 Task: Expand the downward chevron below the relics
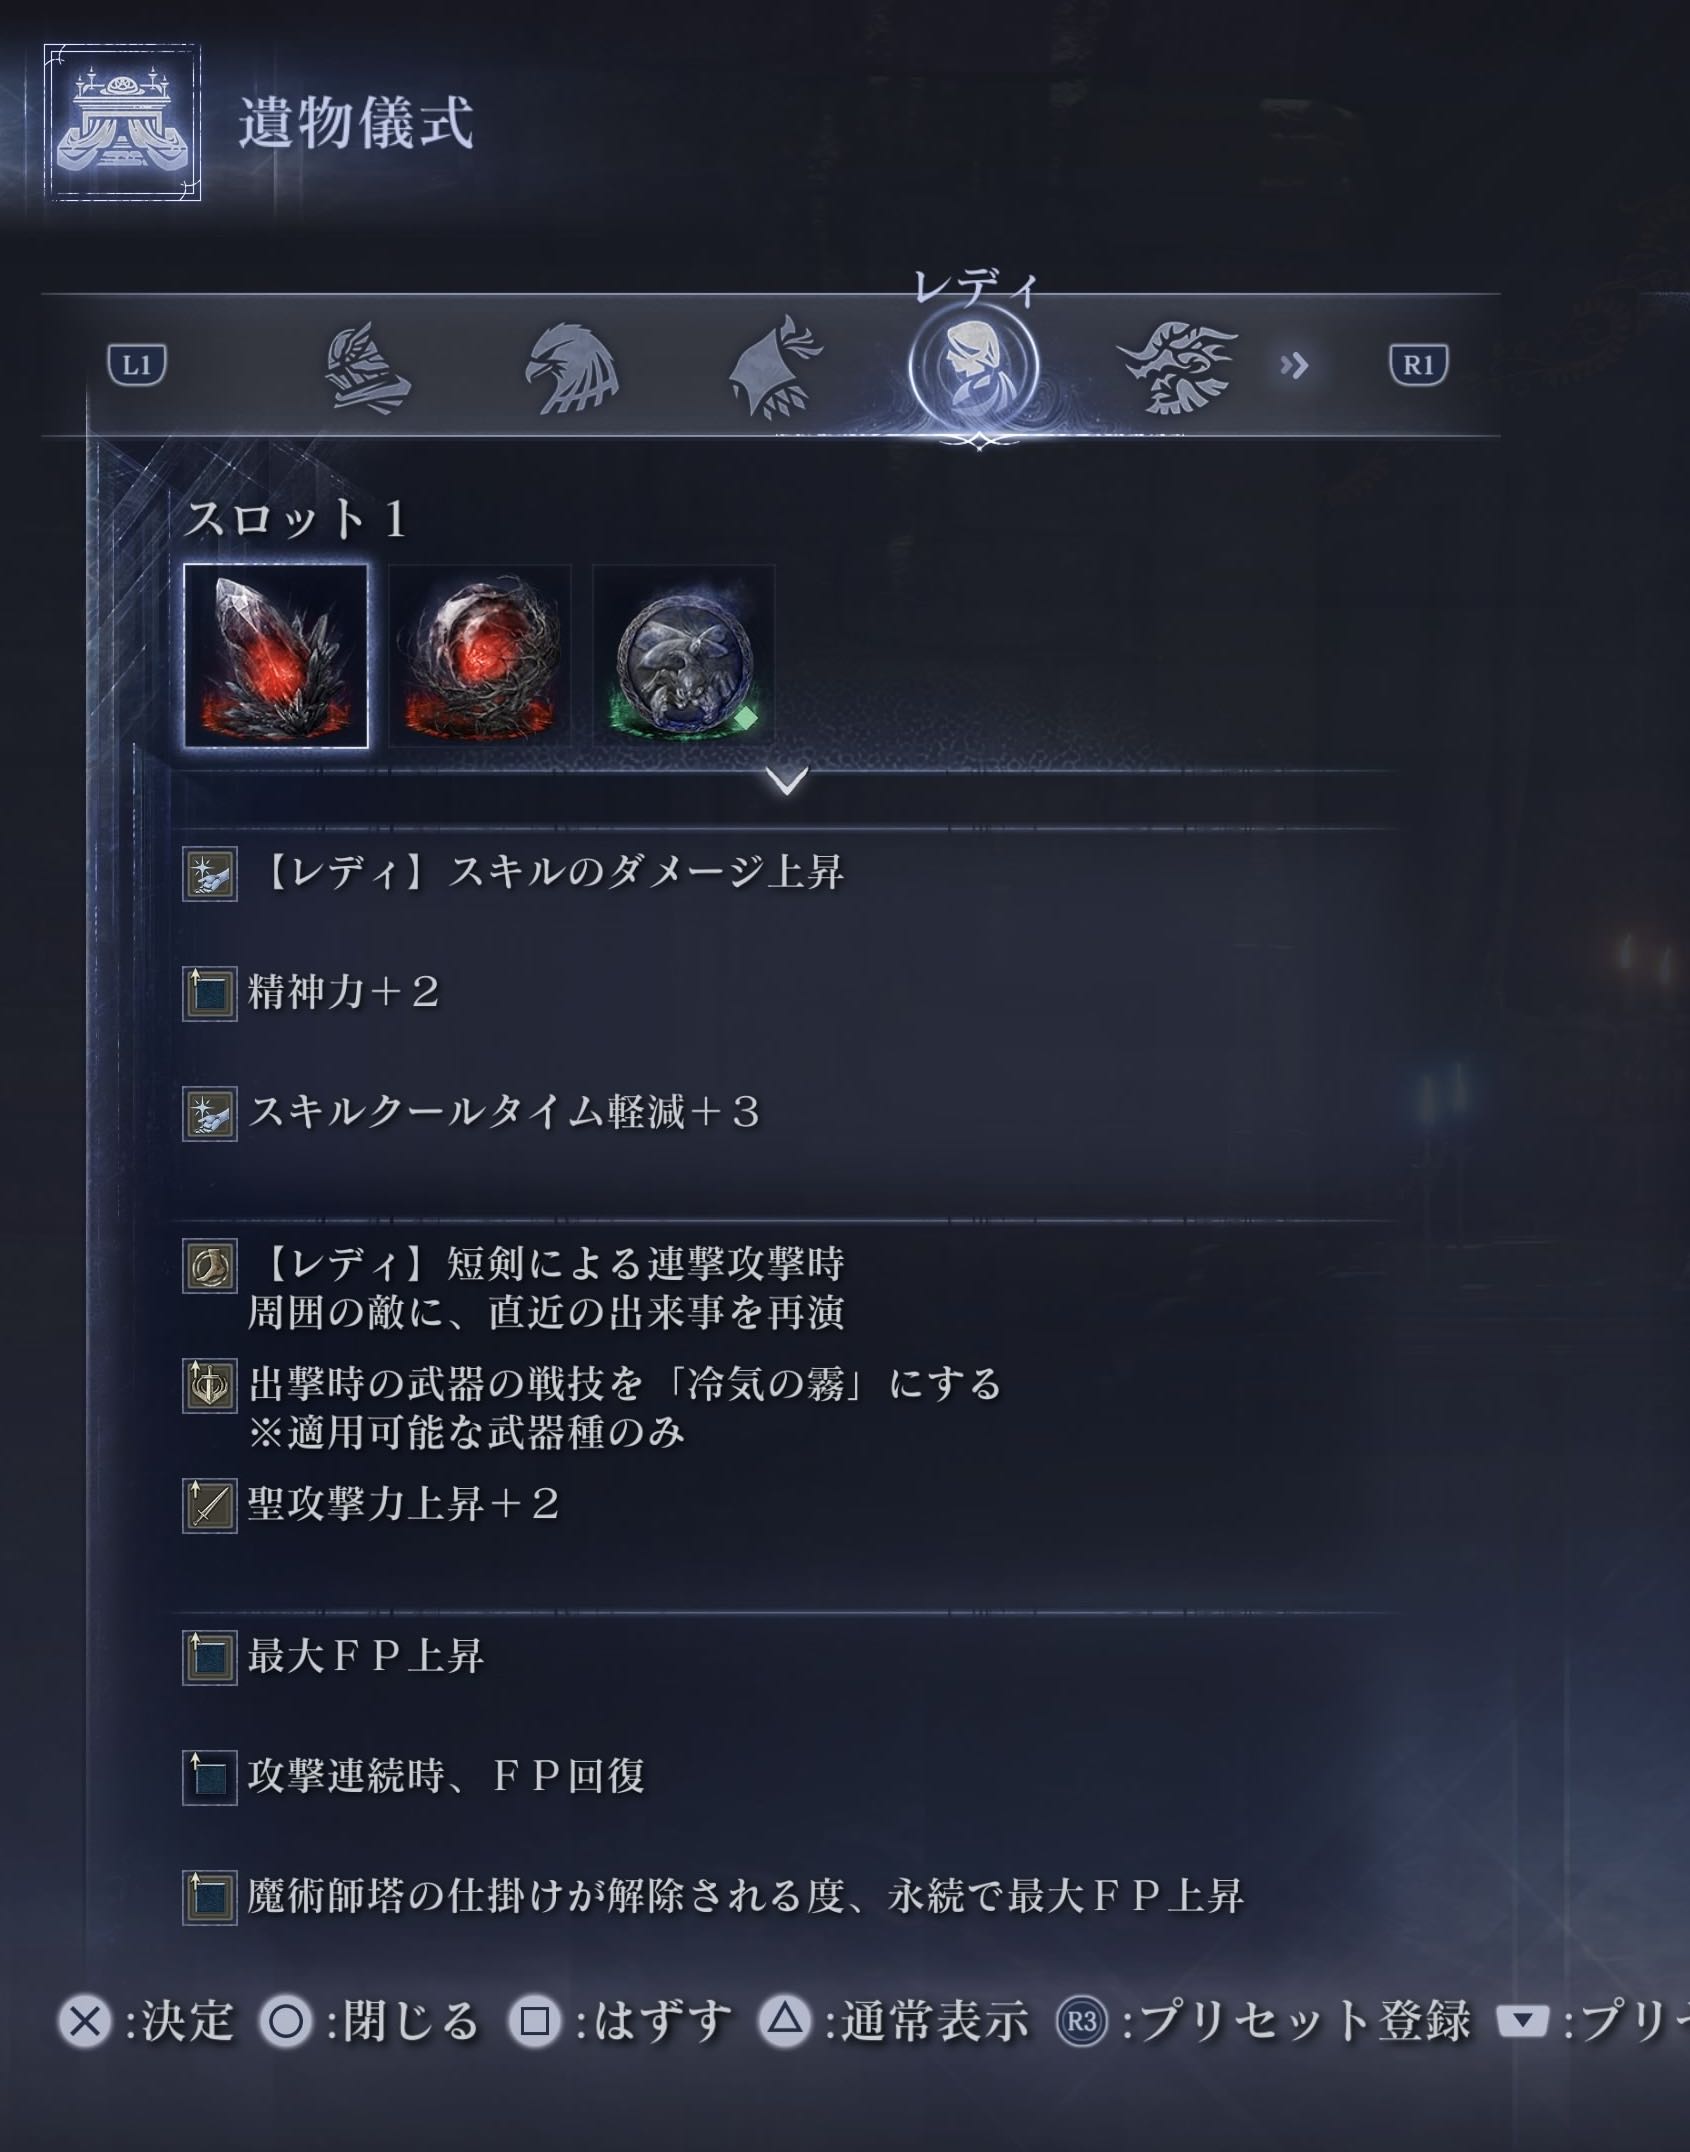pos(788,781)
